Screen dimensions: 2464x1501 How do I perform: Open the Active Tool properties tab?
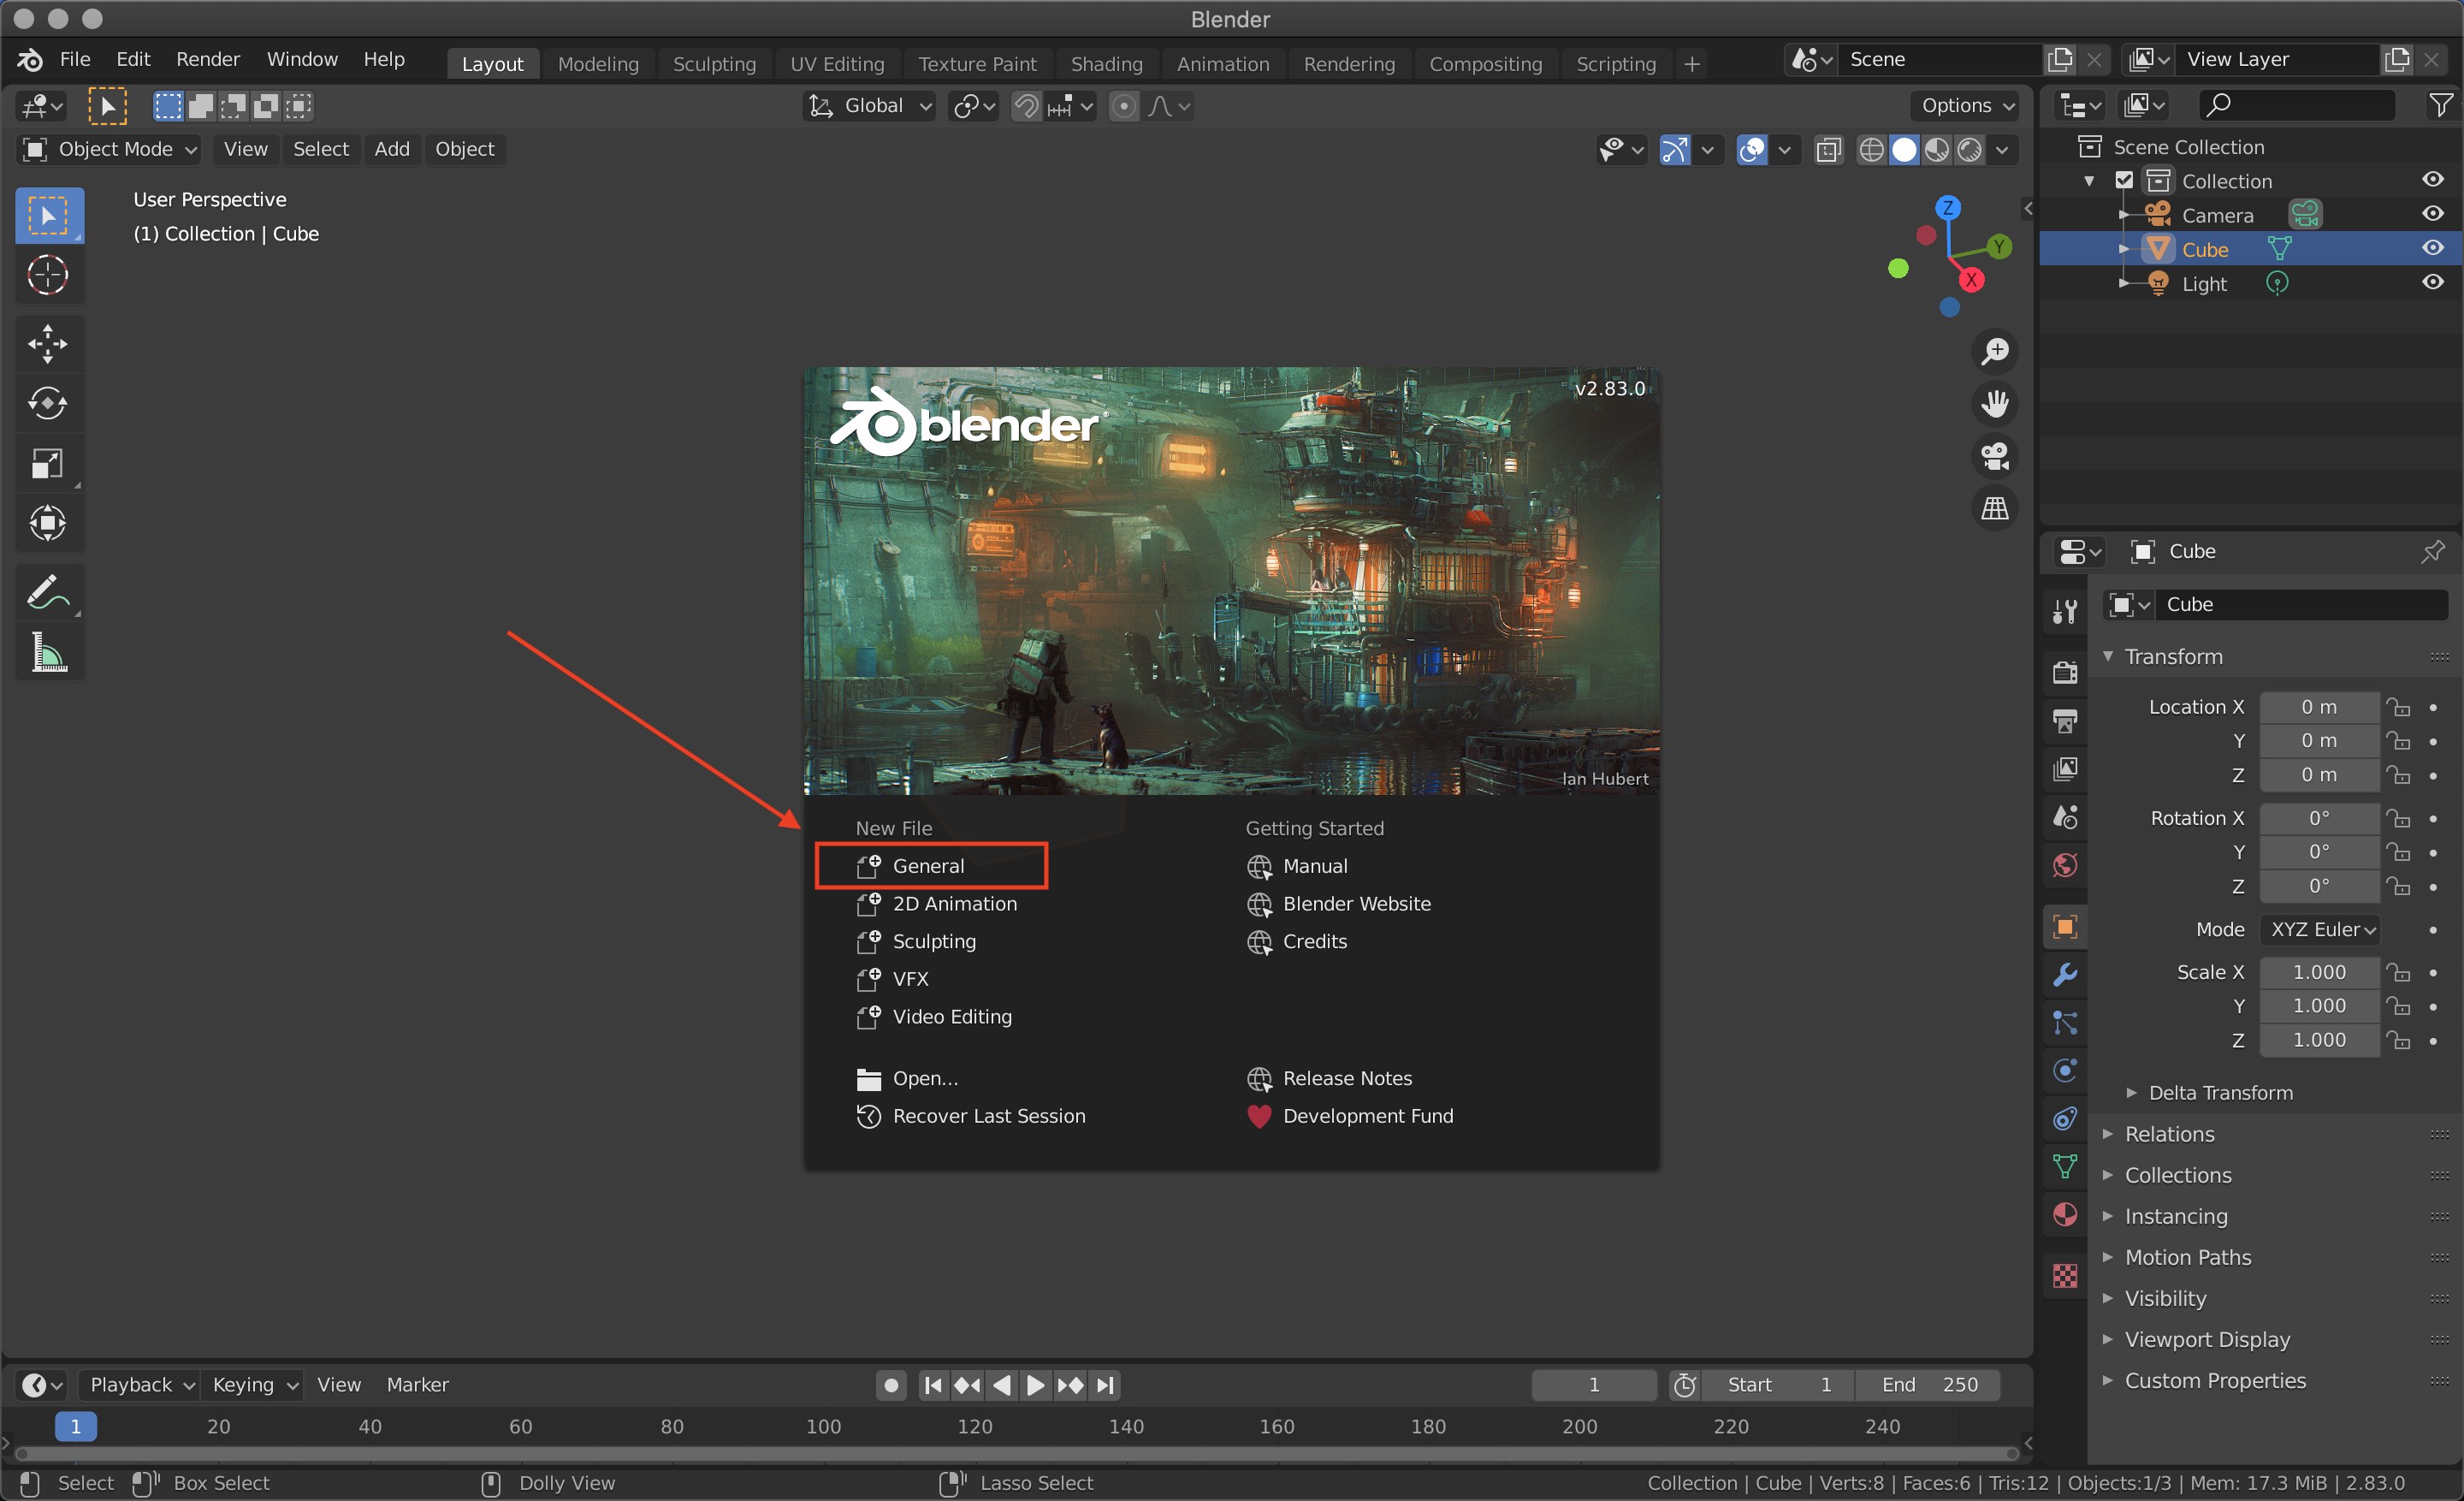coord(2065,610)
